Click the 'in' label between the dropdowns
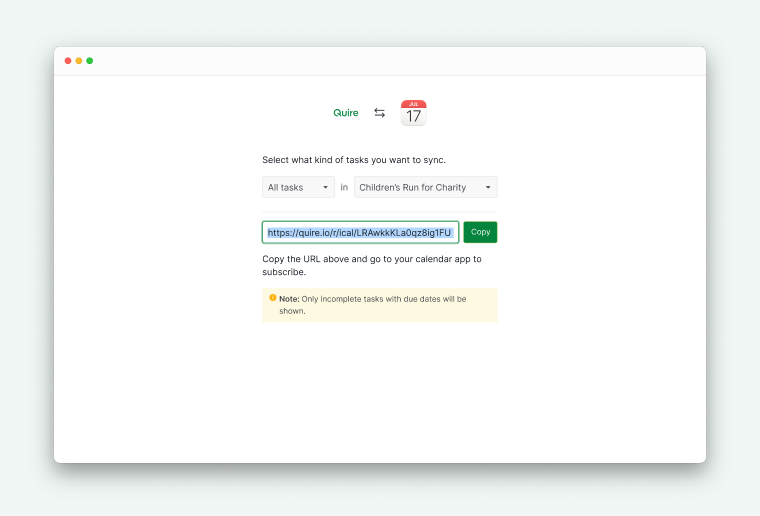760x516 pixels. click(344, 187)
